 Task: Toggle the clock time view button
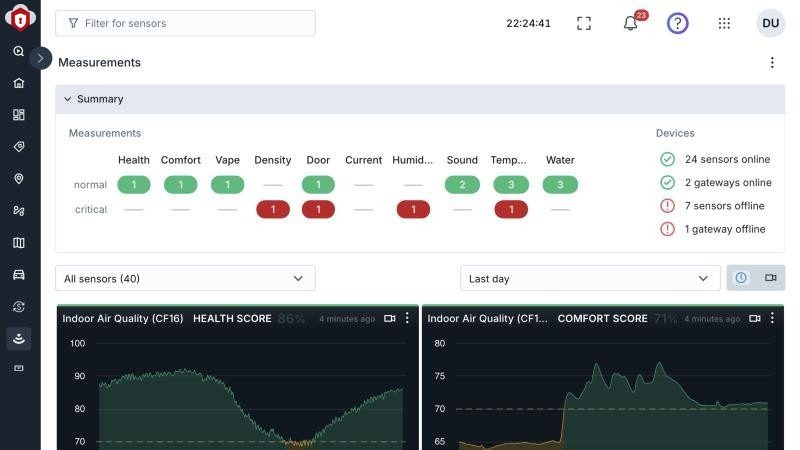click(741, 278)
